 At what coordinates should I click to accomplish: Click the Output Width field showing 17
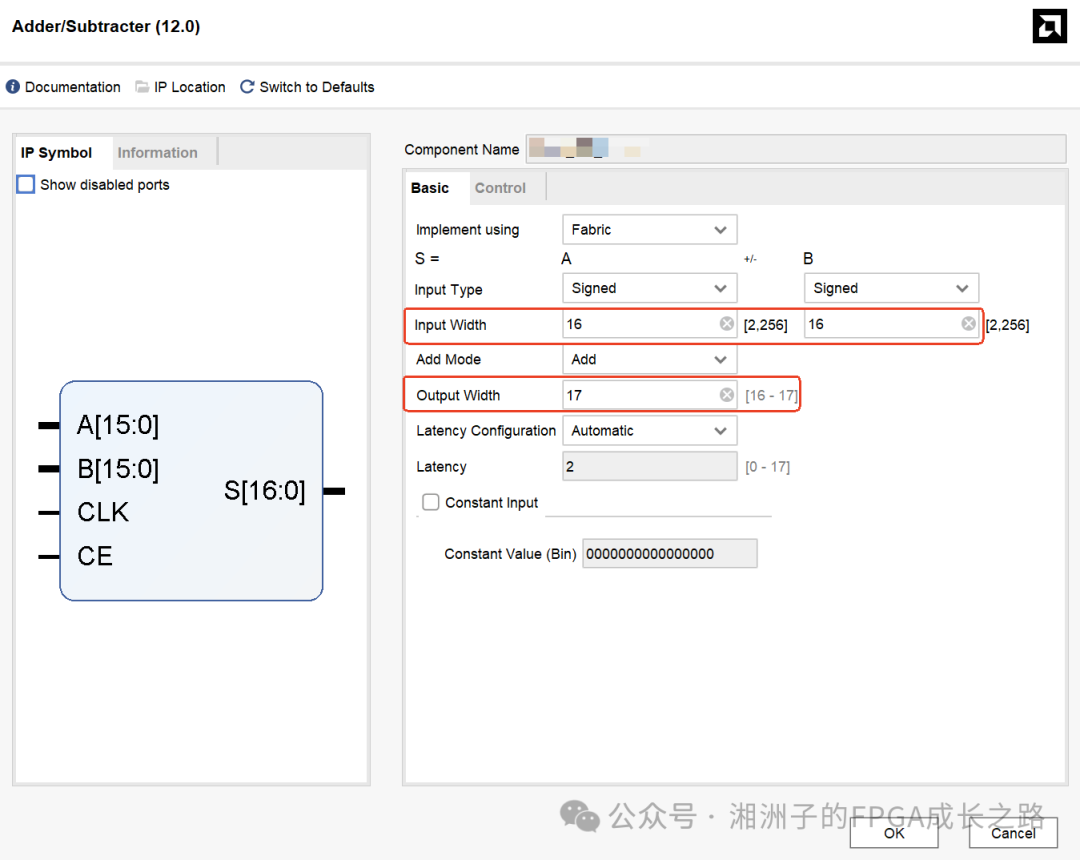[x=650, y=395]
